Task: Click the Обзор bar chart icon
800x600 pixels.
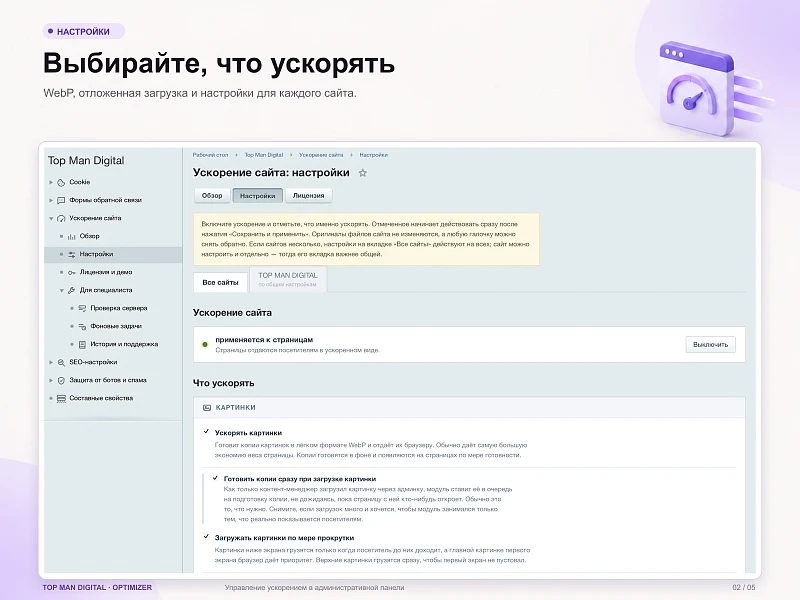Action: (72, 236)
